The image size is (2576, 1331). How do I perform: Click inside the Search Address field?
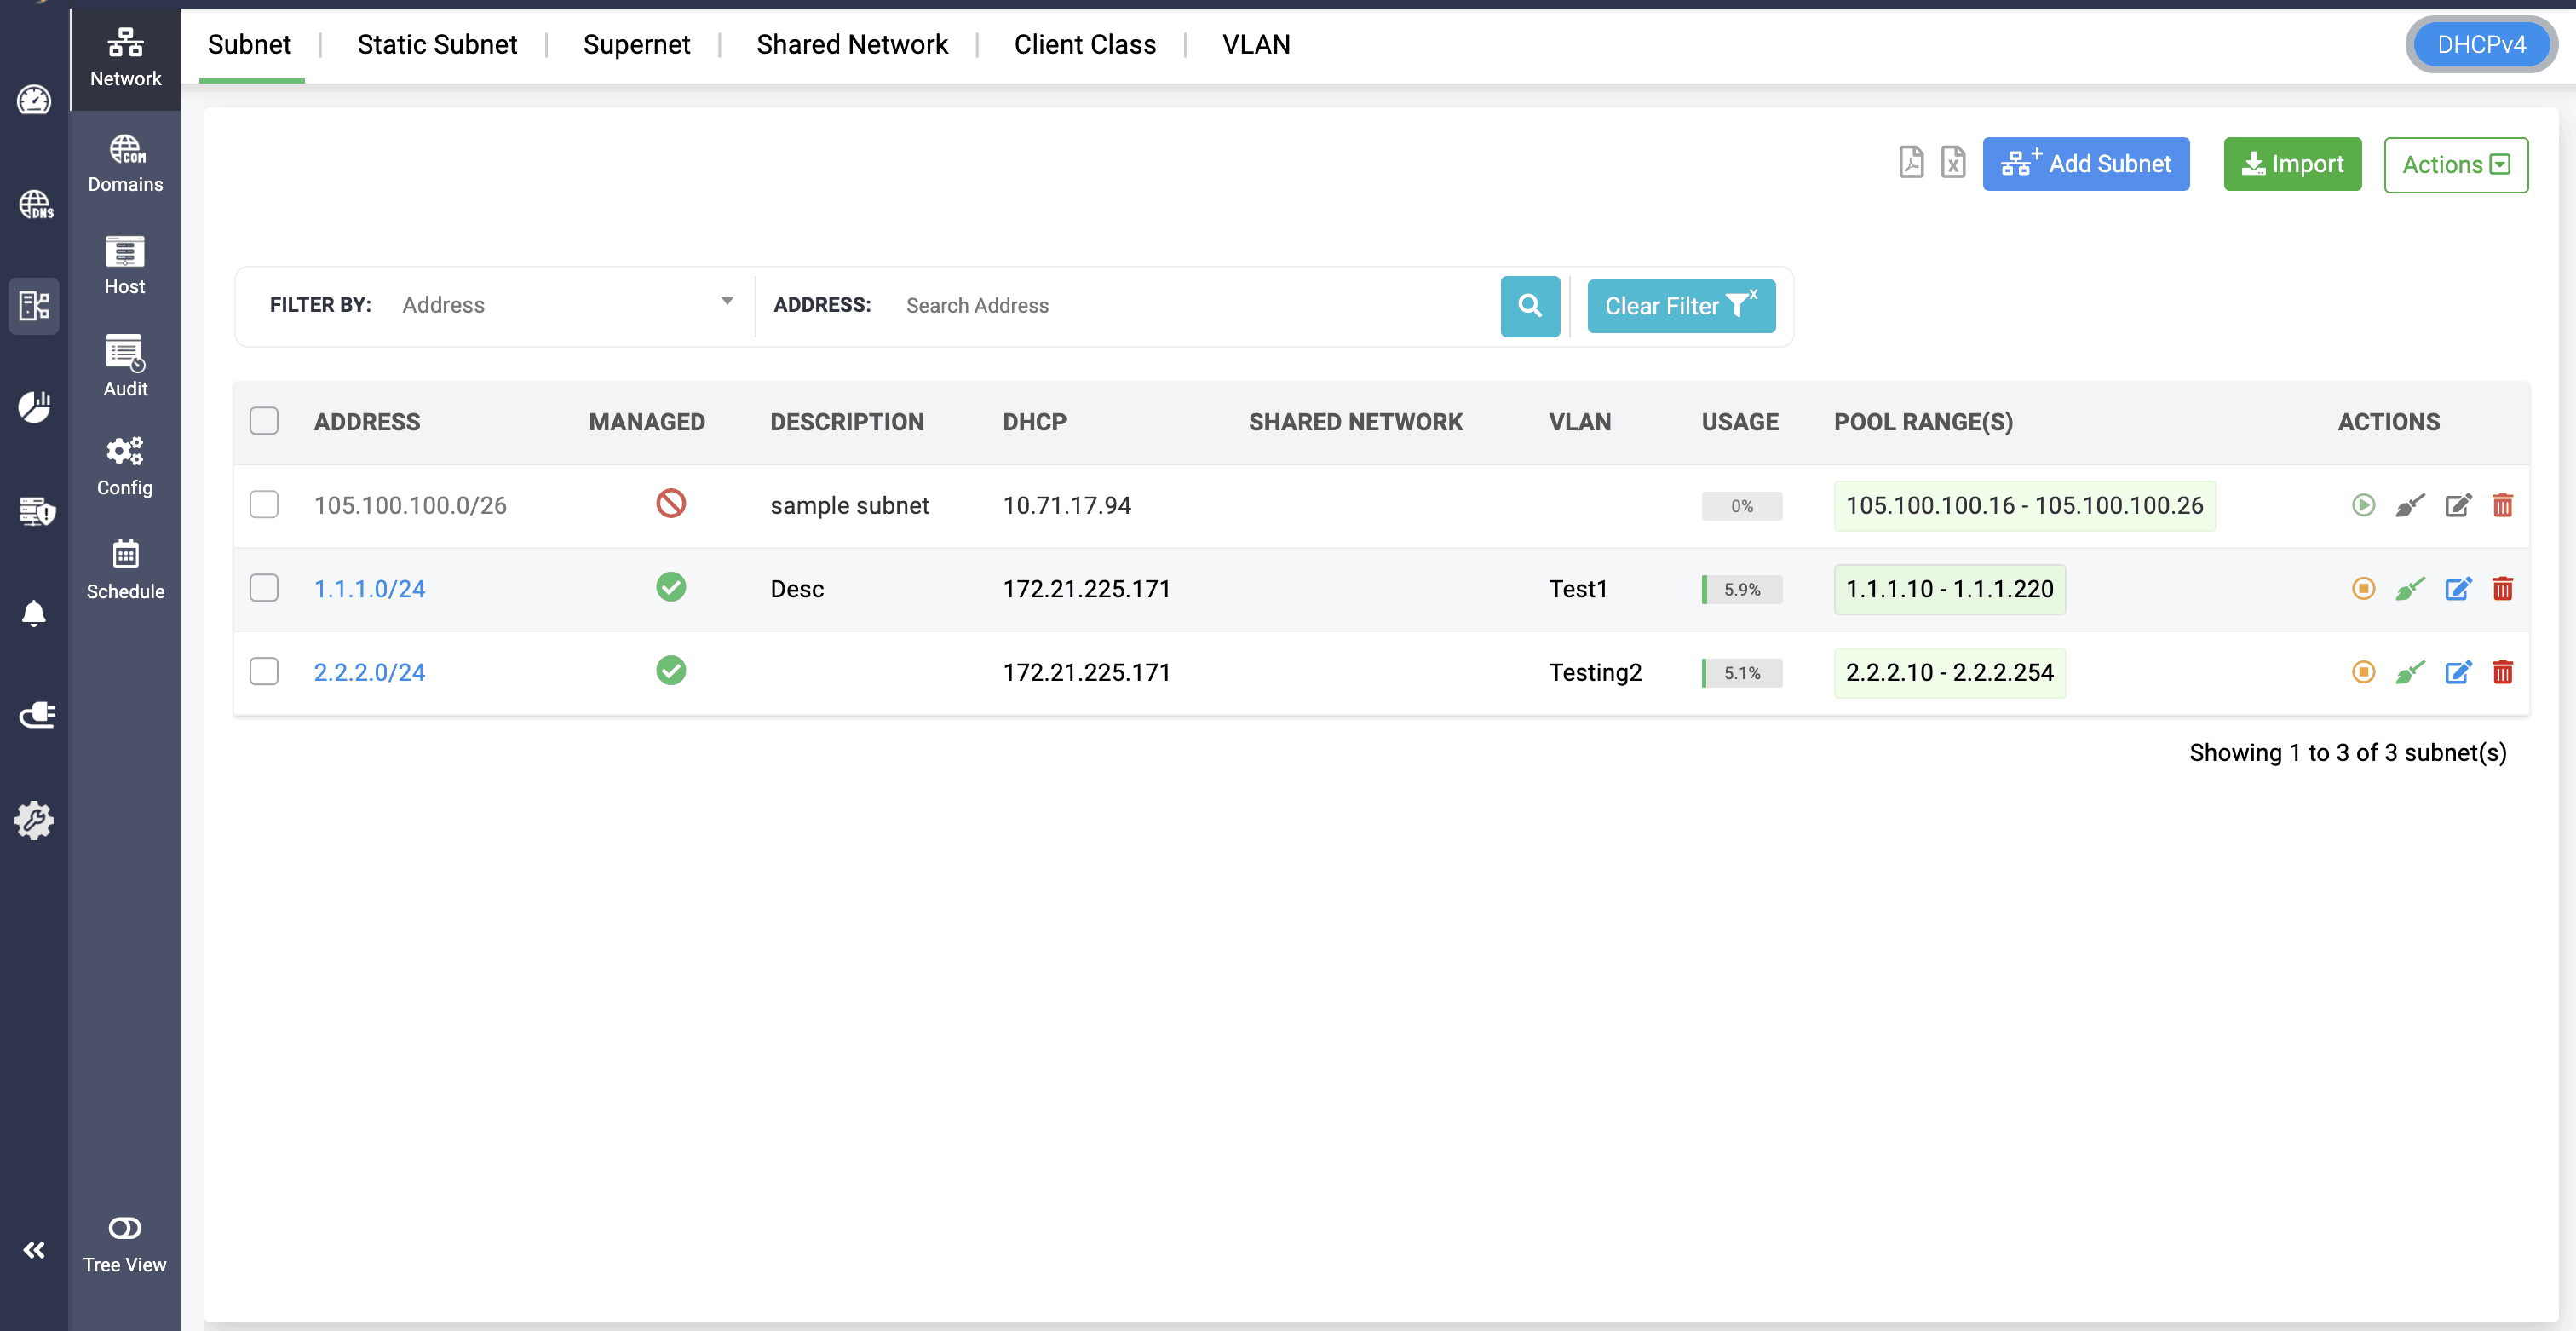point(1190,306)
